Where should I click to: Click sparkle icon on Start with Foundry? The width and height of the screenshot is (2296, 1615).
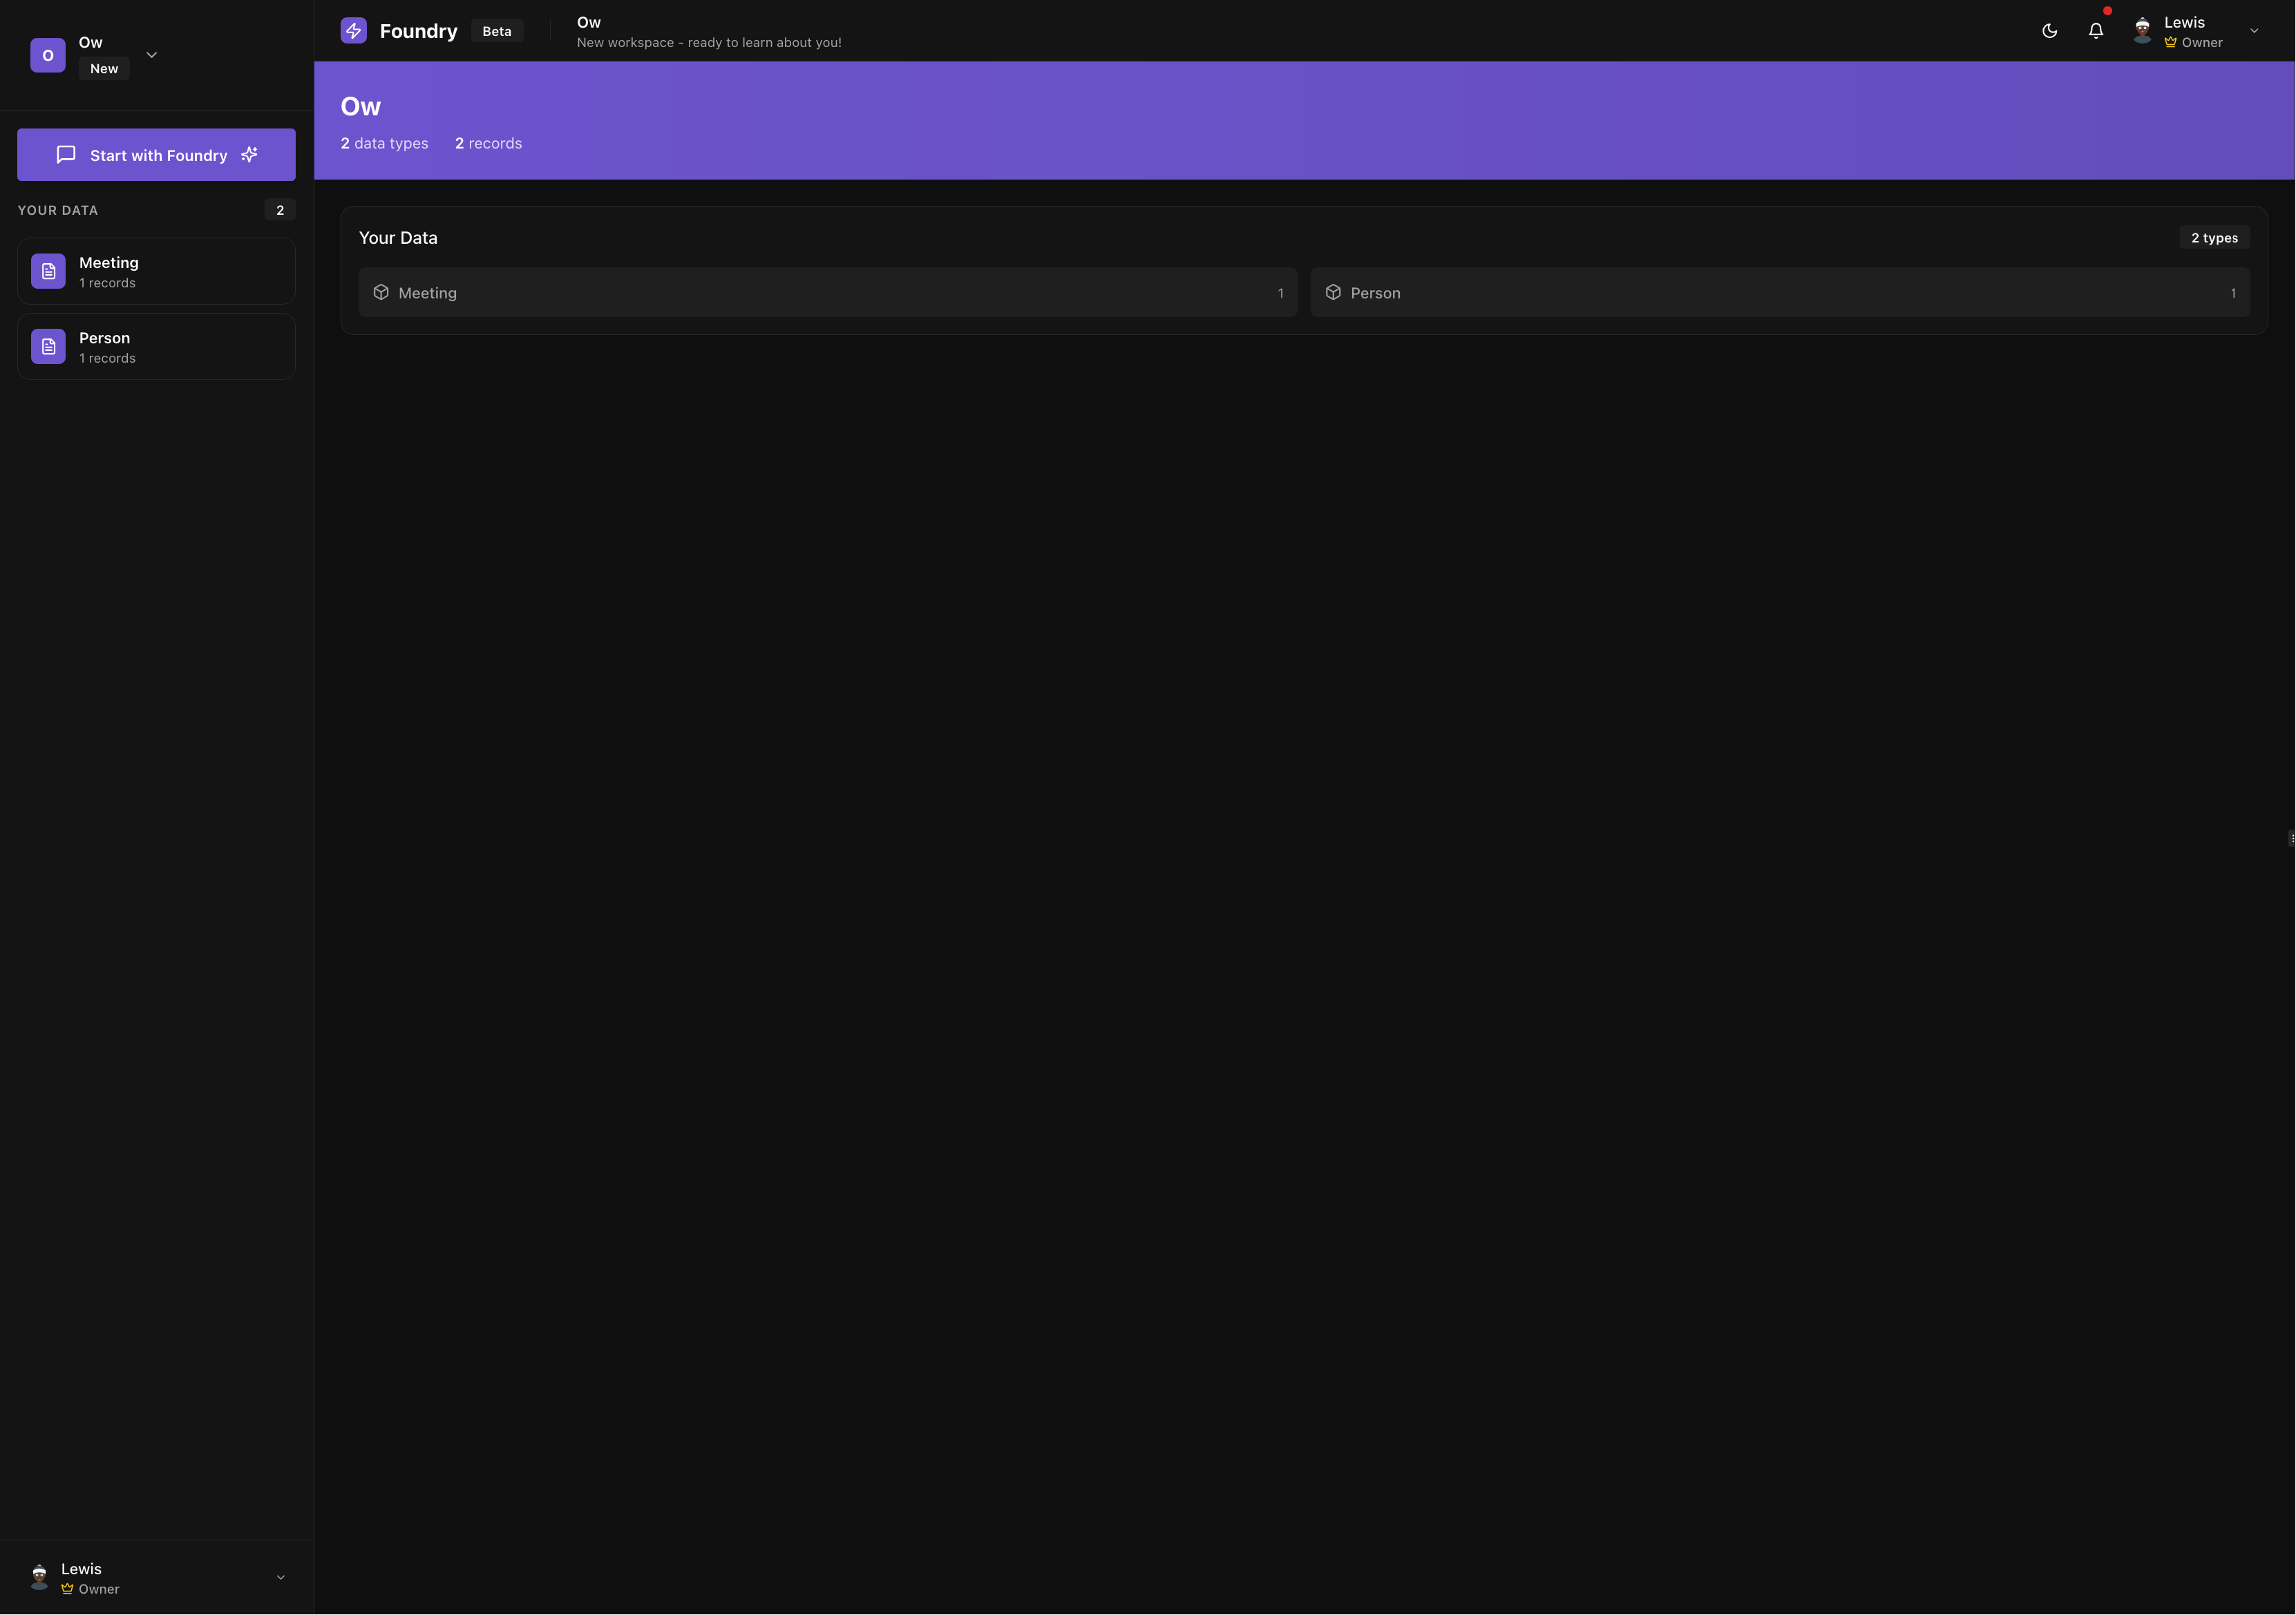tap(250, 154)
